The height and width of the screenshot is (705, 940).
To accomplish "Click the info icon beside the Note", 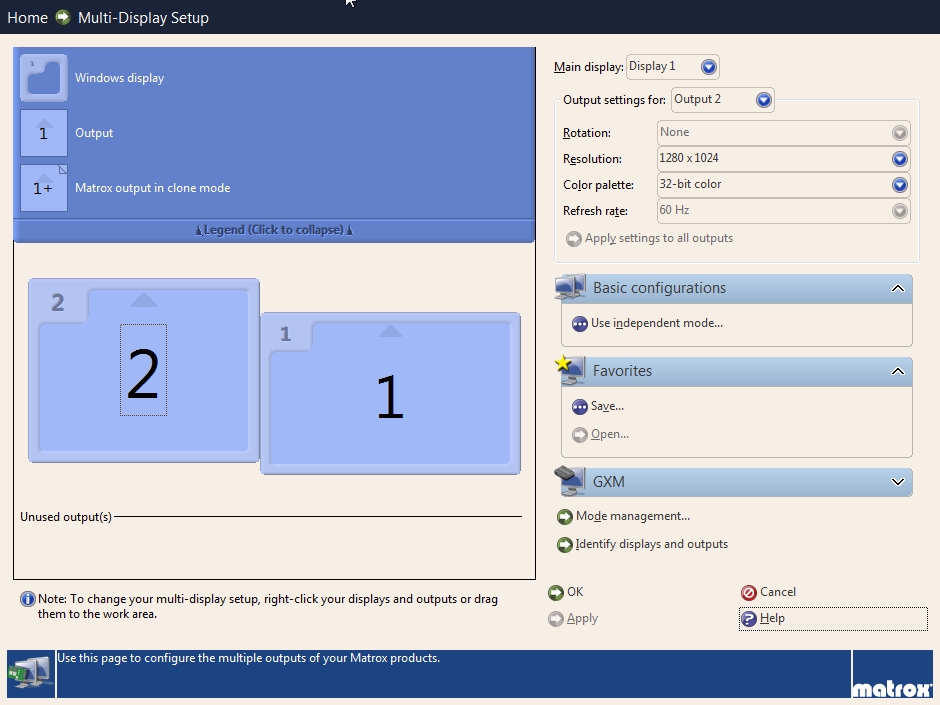I will point(28,599).
